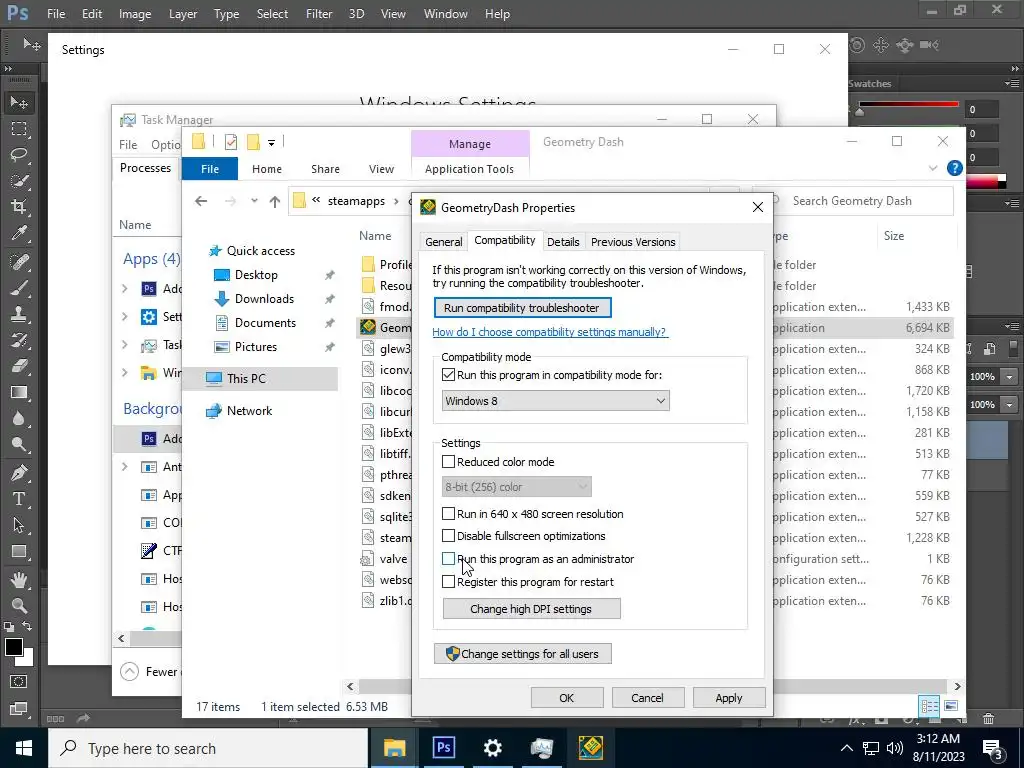Select the Dodge tool
The image size is (1024, 768).
click(x=19, y=445)
